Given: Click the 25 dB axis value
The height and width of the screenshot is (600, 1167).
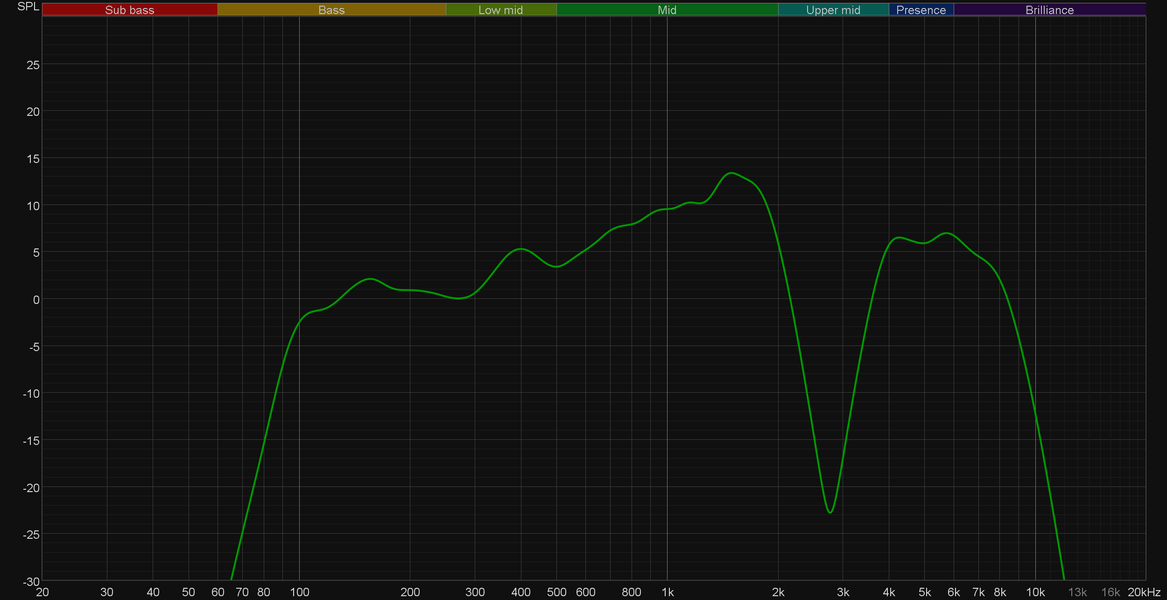Looking at the screenshot, I should [33, 65].
